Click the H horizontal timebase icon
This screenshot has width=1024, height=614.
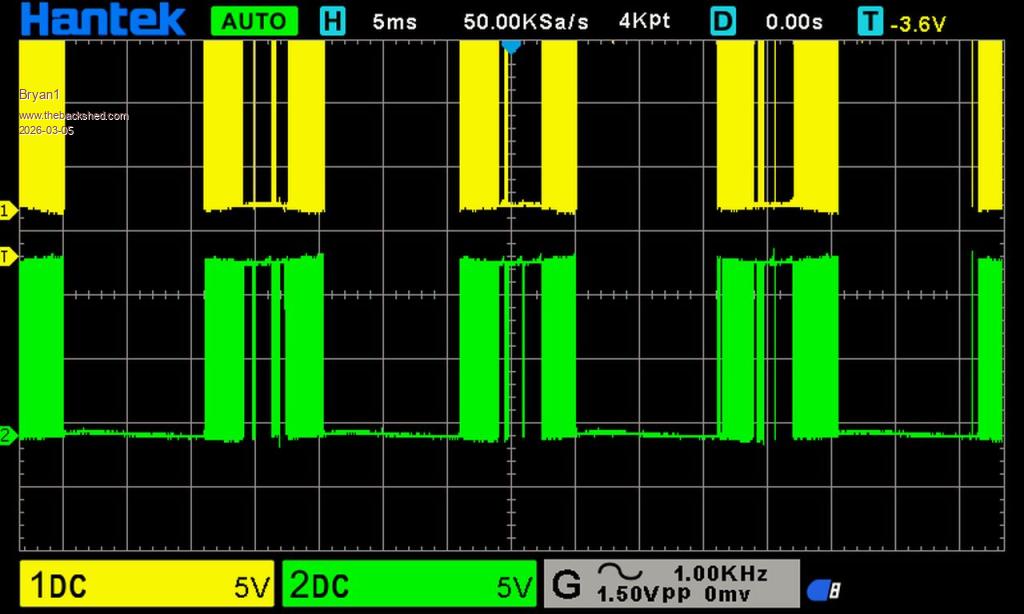click(x=332, y=21)
